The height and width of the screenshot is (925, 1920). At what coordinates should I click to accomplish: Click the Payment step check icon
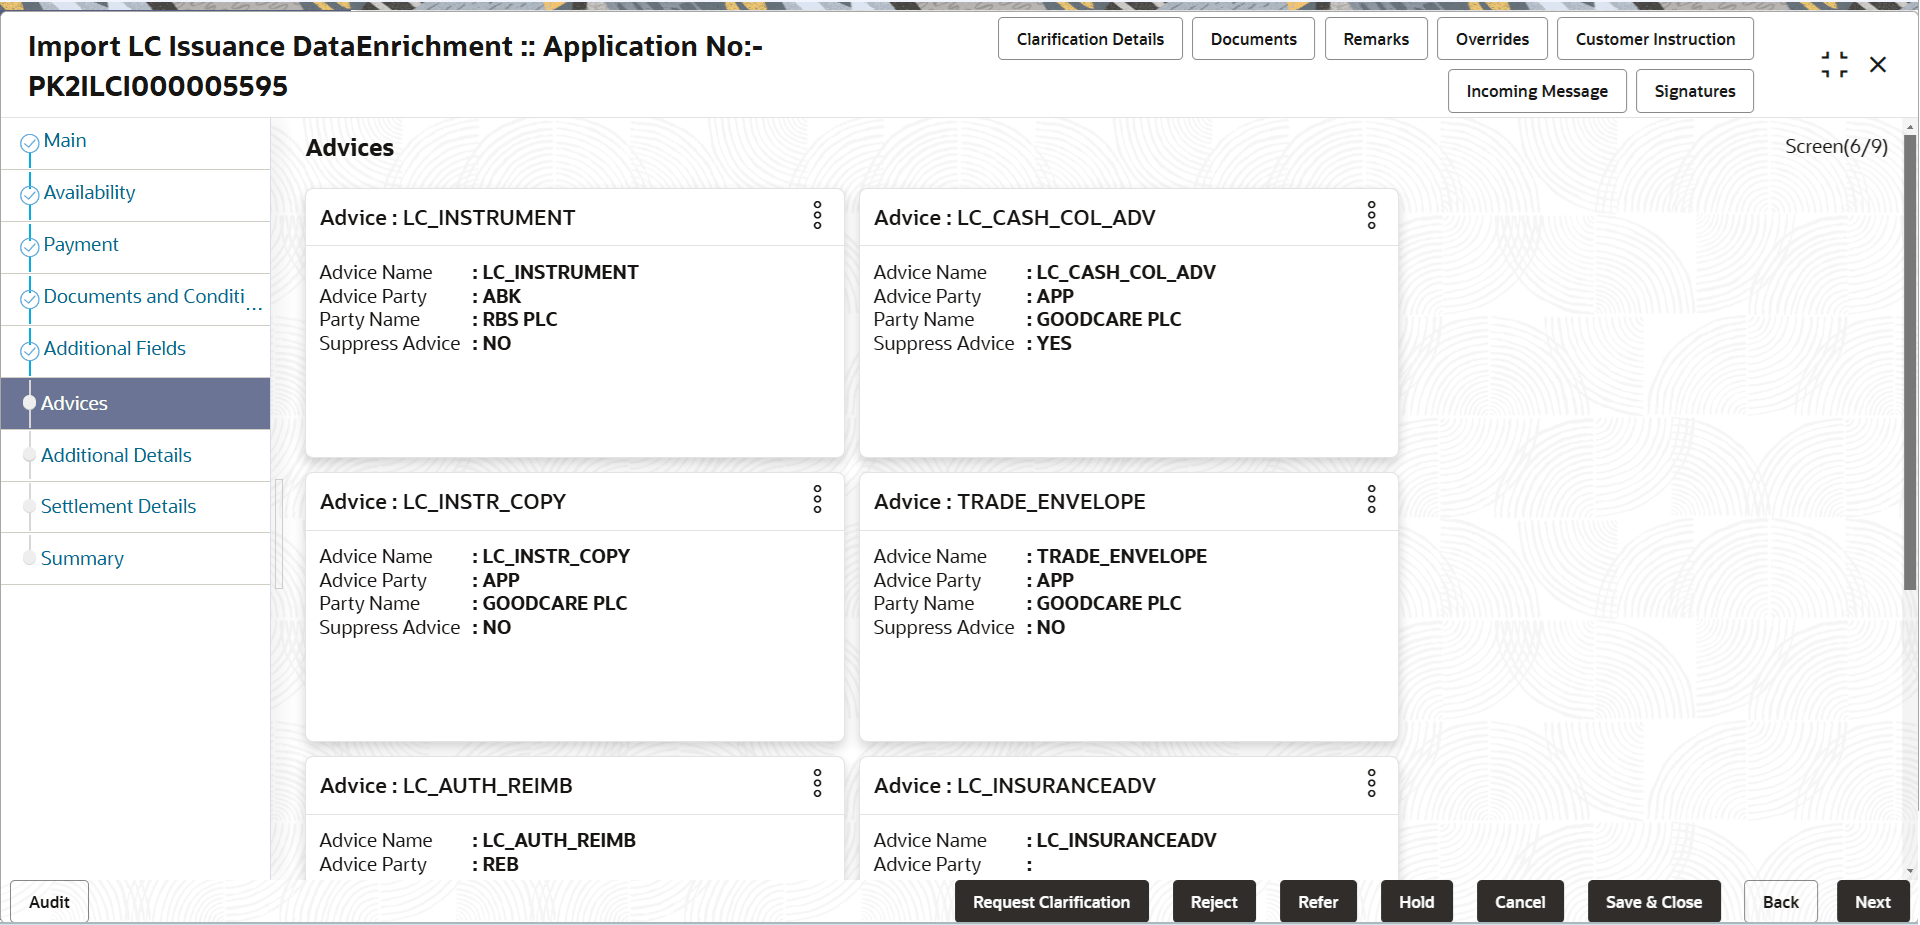coord(30,247)
